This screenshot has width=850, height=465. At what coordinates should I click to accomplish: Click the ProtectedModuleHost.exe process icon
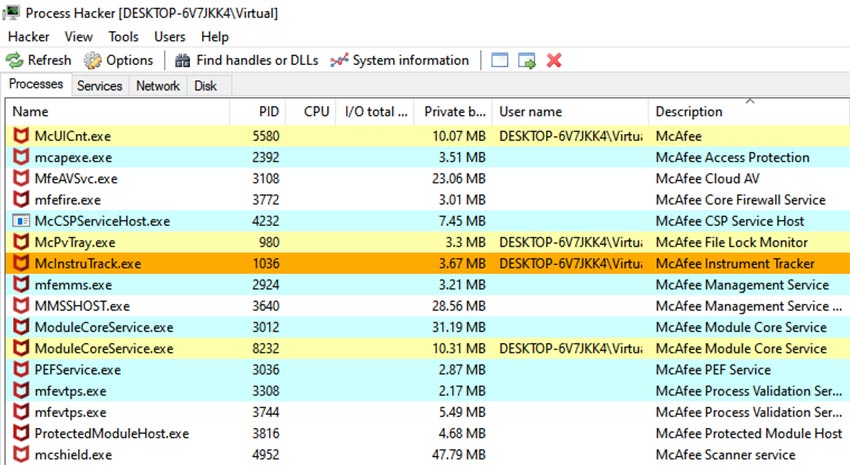21,433
